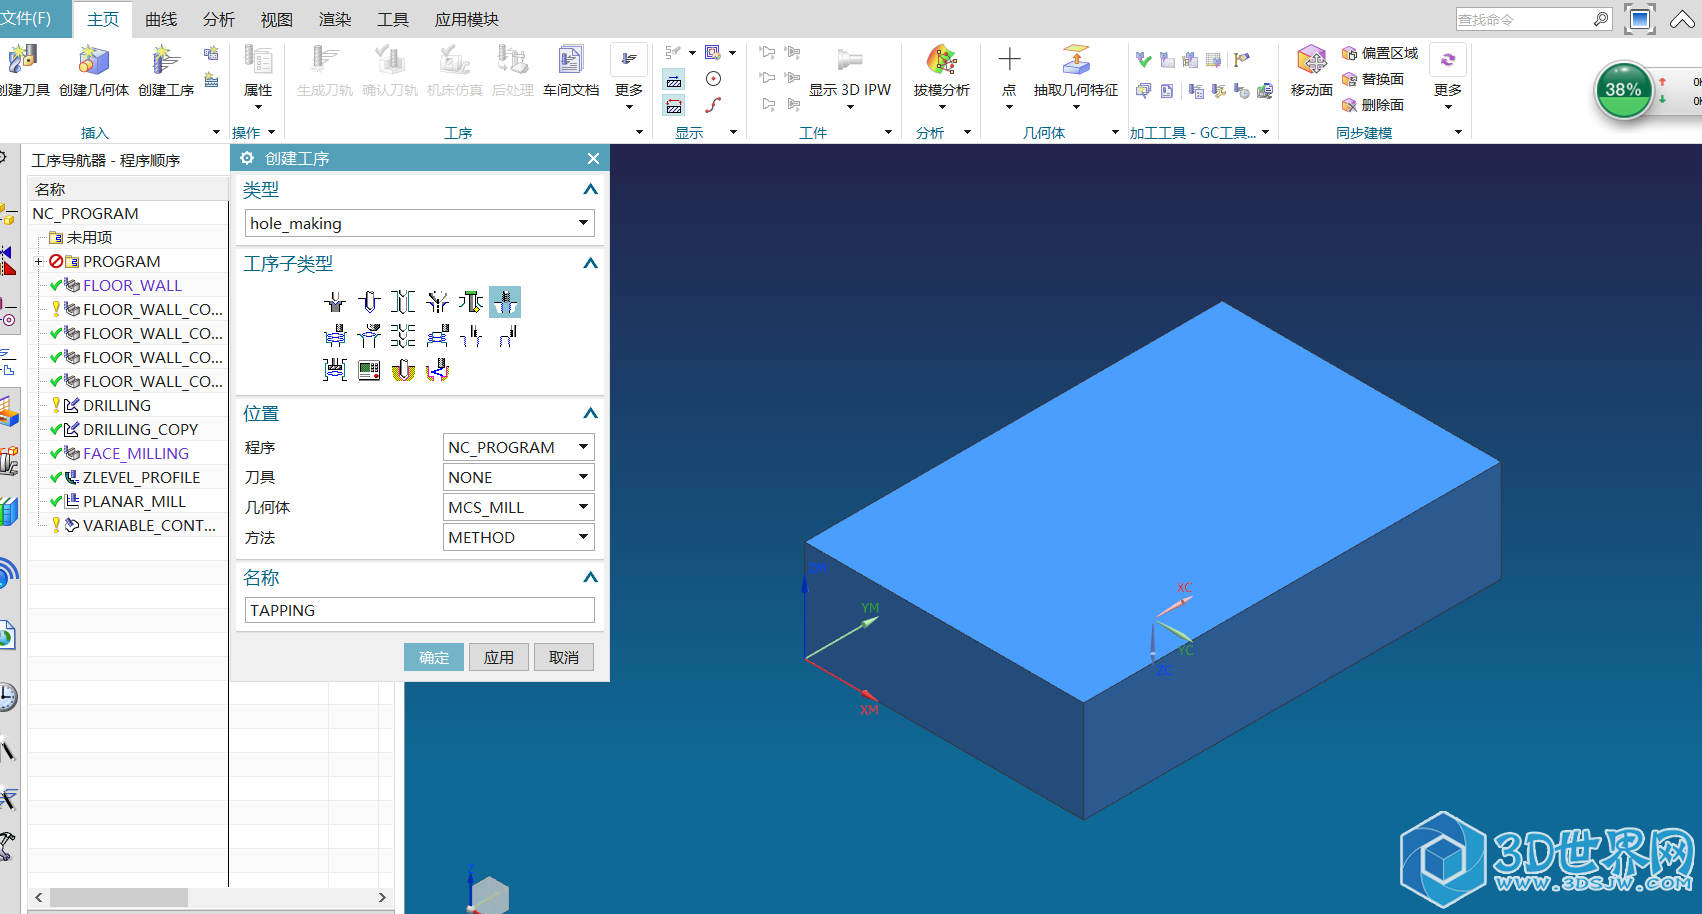Switch to the 视图 ribbon tab
Screen dimensions: 1702x914
click(x=277, y=19)
